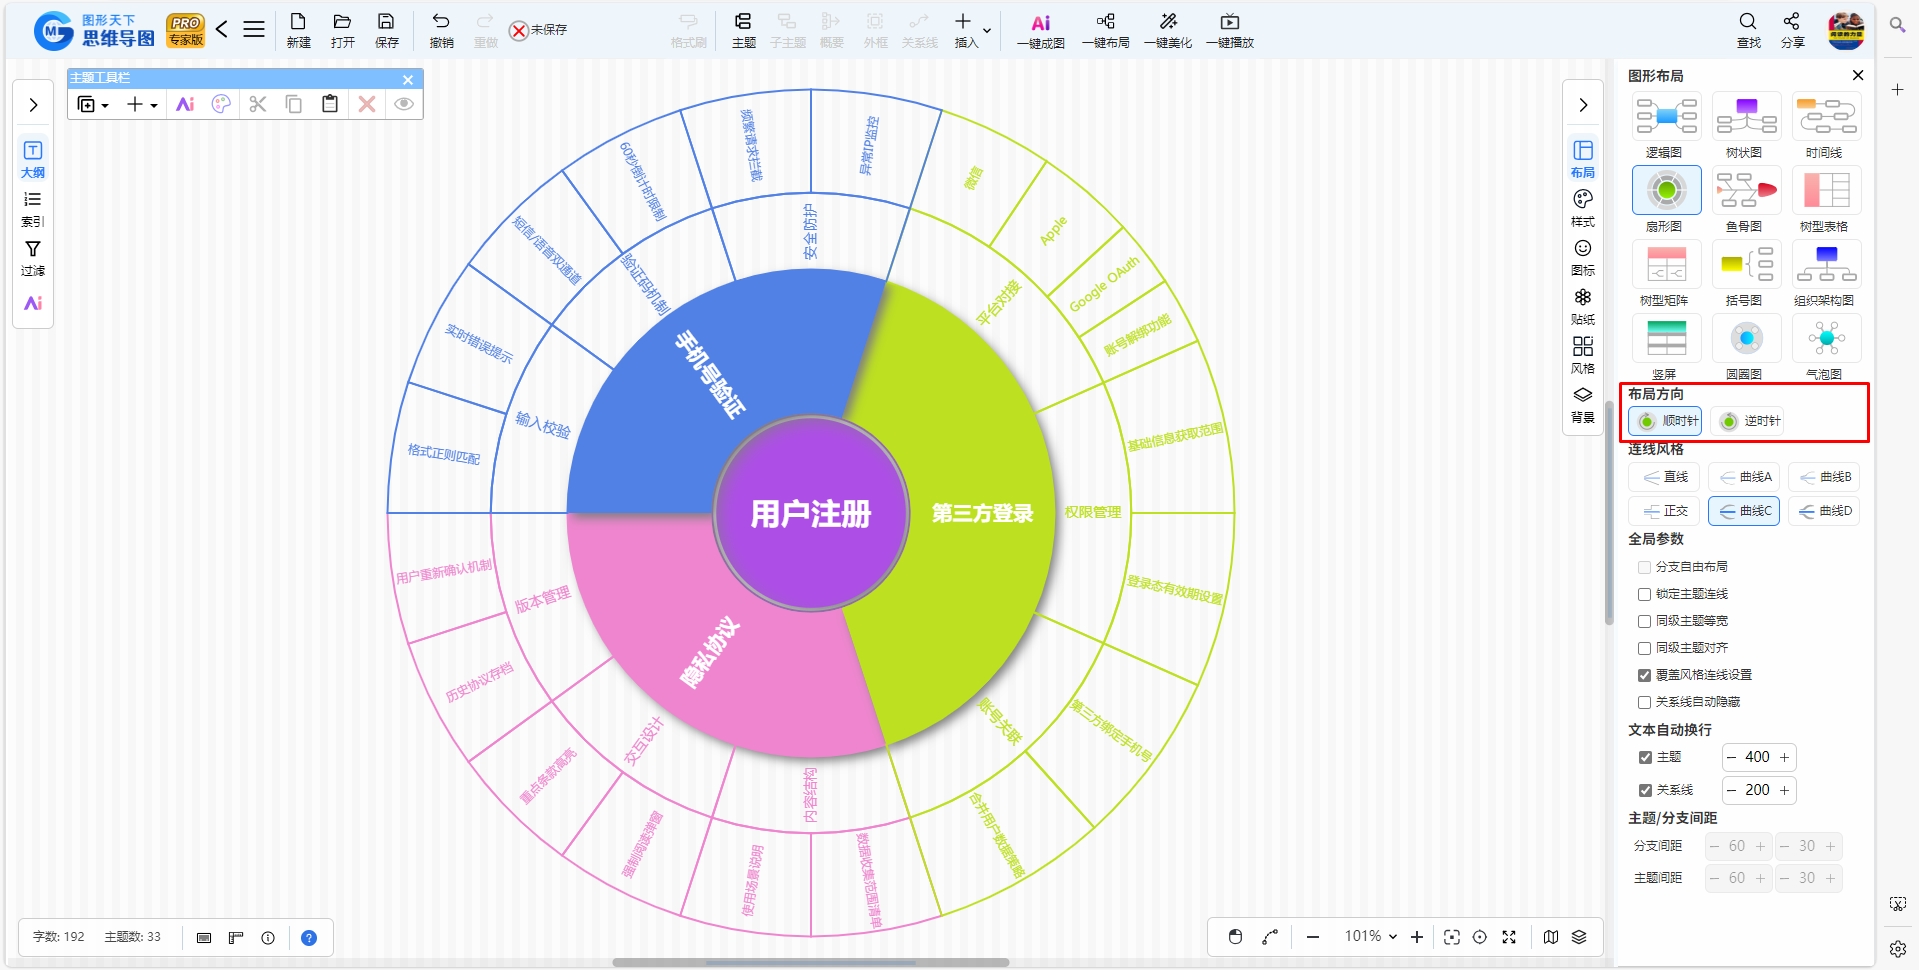This screenshot has width=1919, height=970.
Task: Select the bubble chart (气泡图) layout icon
Action: point(1826,338)
